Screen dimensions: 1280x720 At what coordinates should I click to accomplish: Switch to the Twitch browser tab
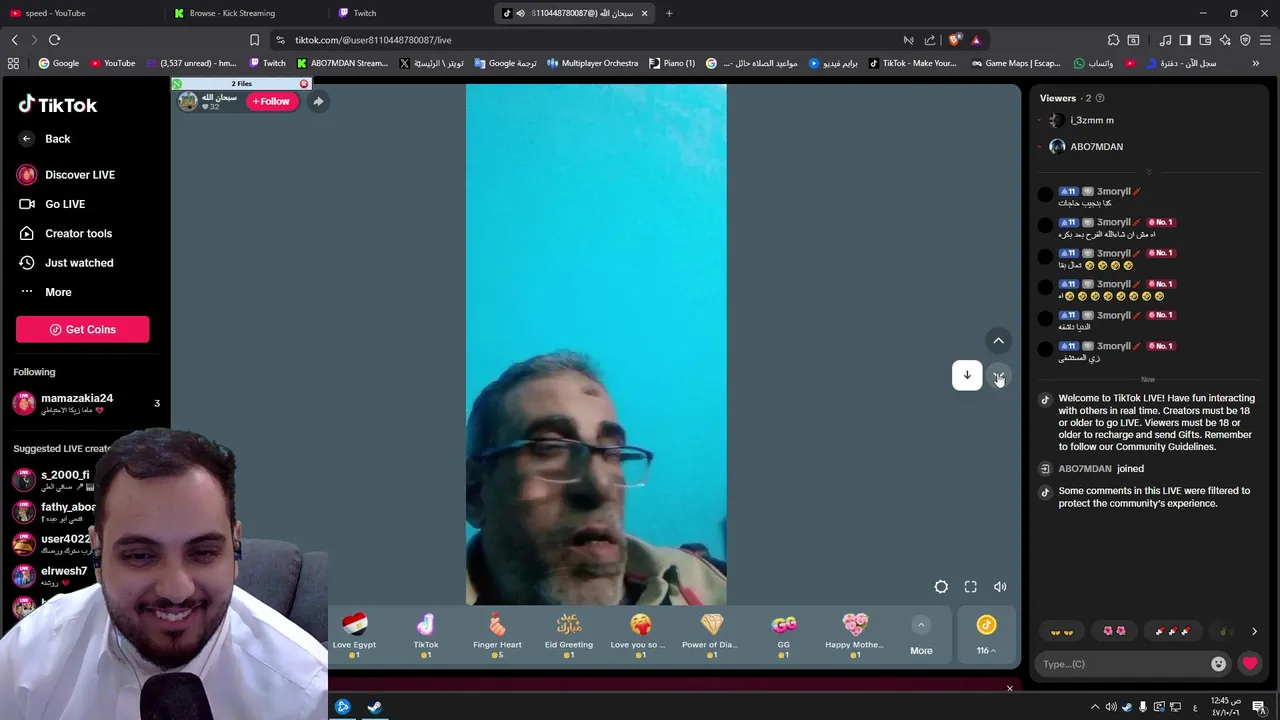coord(411,13)
